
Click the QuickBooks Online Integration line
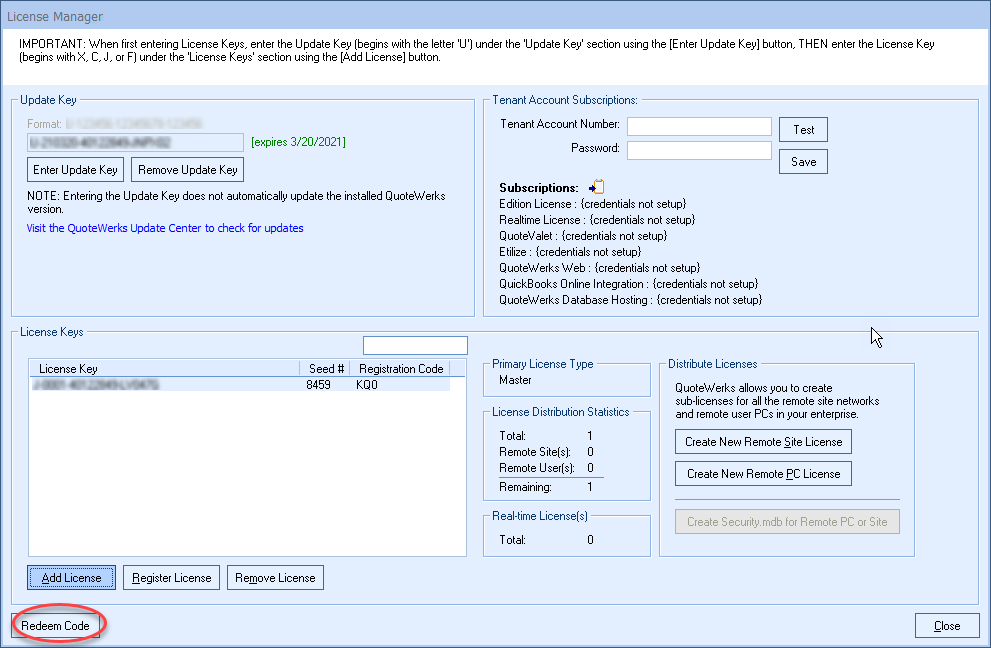(628, 283)
